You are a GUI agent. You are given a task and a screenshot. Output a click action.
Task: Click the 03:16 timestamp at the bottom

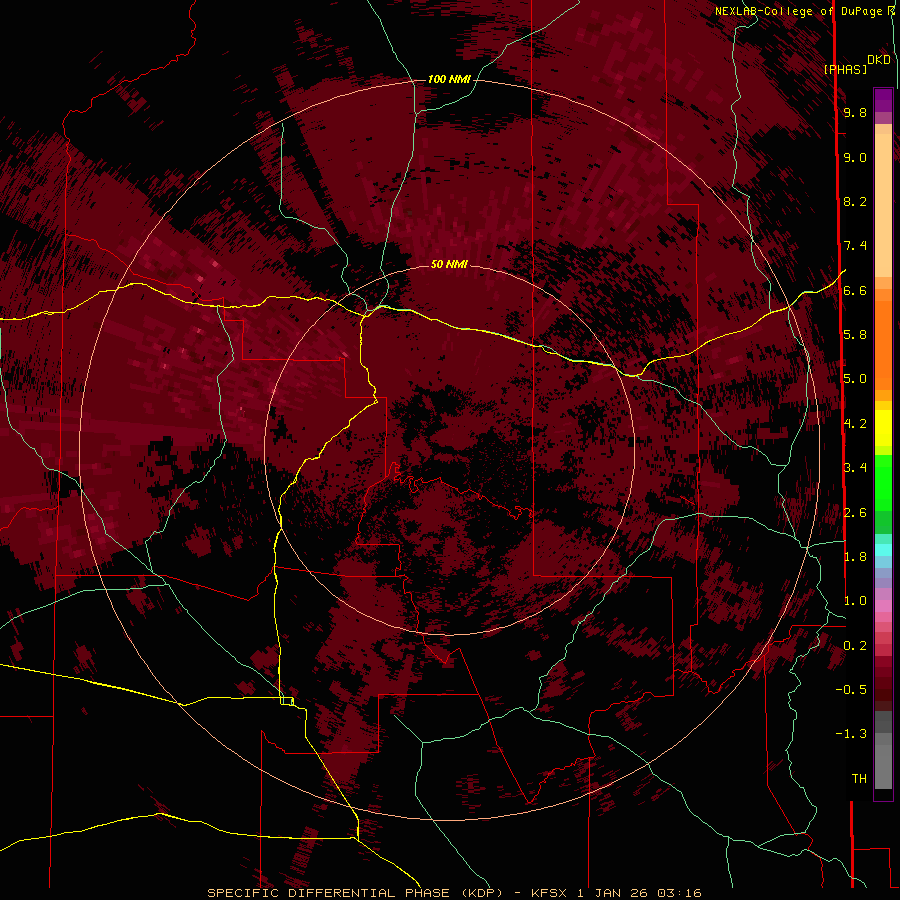[x=679, y=893]
